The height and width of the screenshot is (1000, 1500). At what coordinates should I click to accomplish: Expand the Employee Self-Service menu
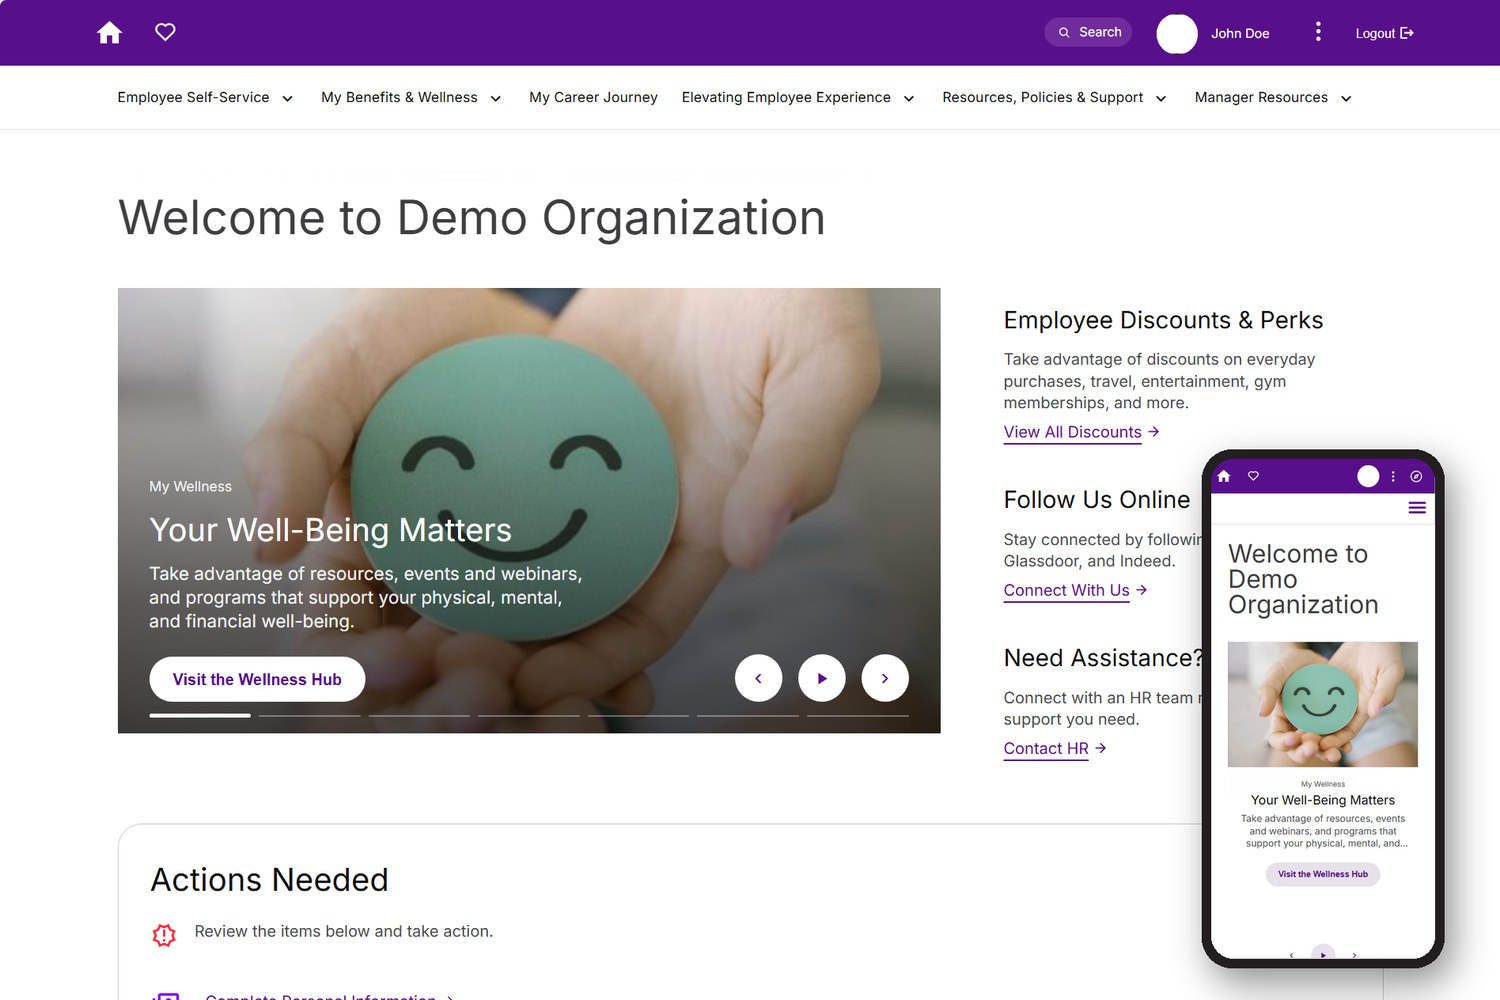pyautogui.click(x=205, y=98)
